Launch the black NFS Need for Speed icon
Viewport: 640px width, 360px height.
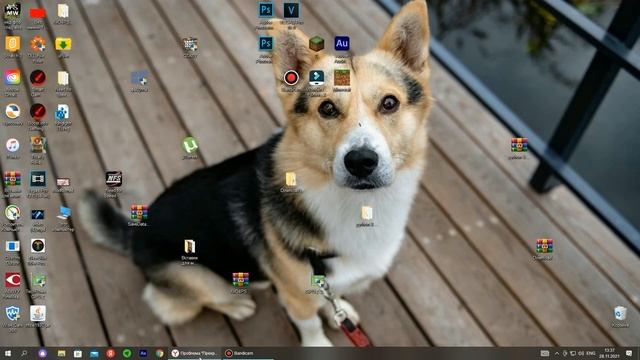[x=113, y=179]
